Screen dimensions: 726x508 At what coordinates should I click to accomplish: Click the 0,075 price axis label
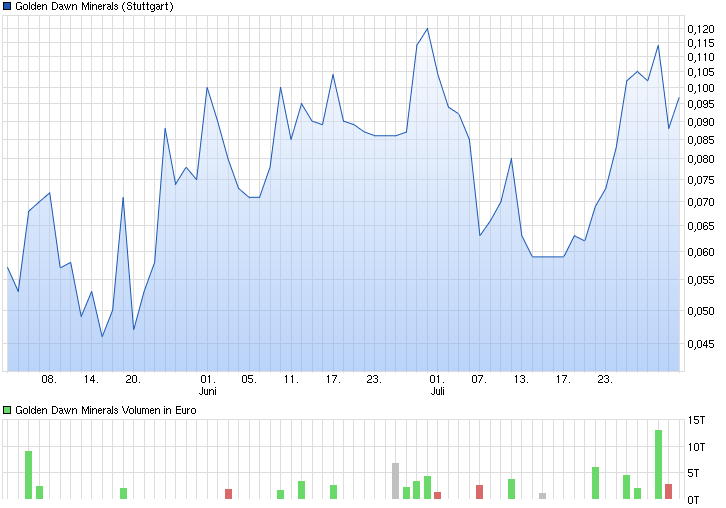click(x=701, y=180)
